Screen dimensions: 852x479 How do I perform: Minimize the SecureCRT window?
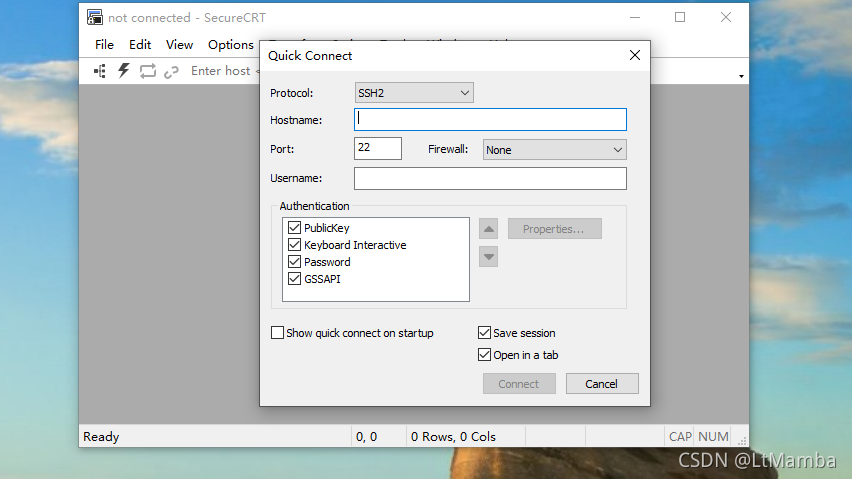pyautogui.click(x=635, y=17)
